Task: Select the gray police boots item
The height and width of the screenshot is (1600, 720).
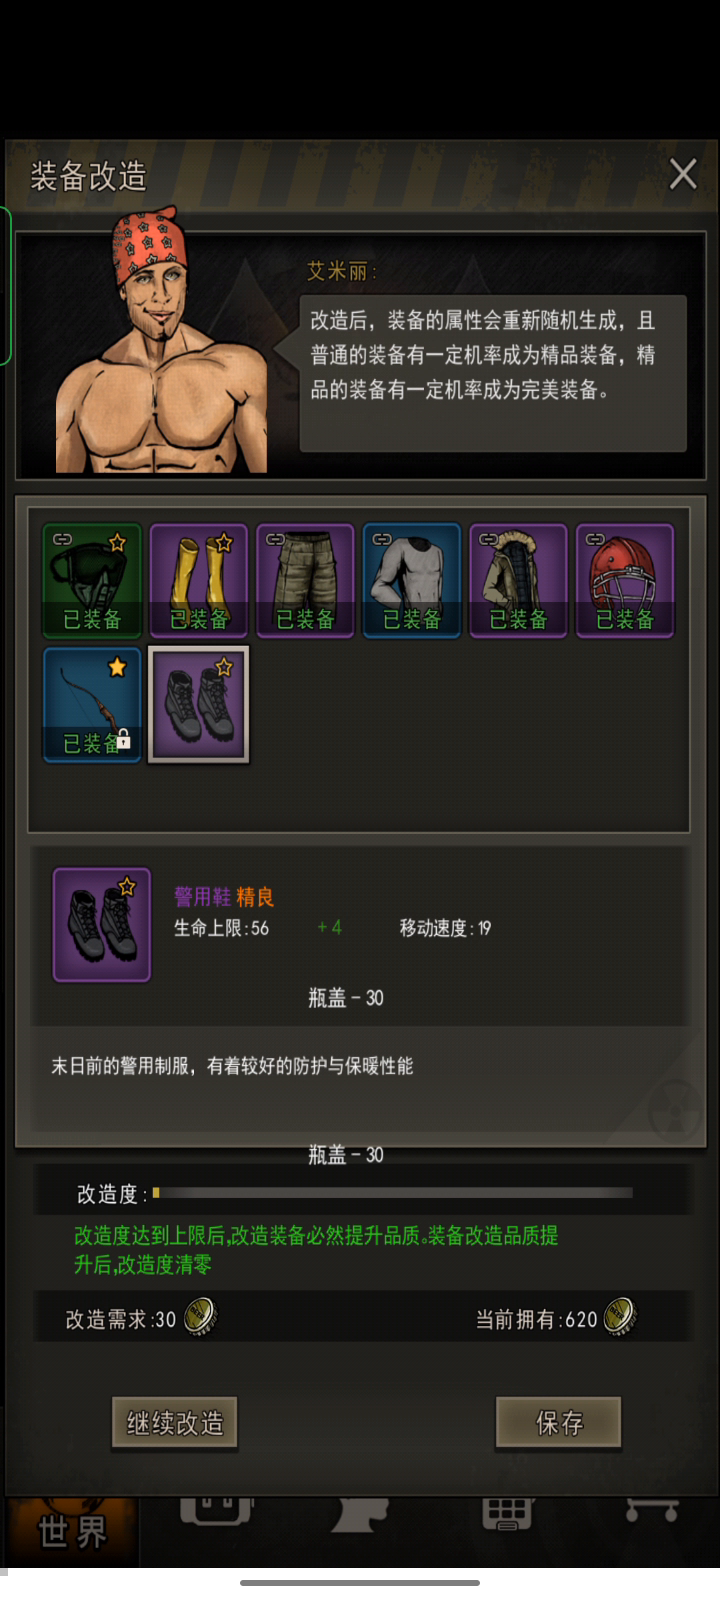Action: click(x=198, y=704)
